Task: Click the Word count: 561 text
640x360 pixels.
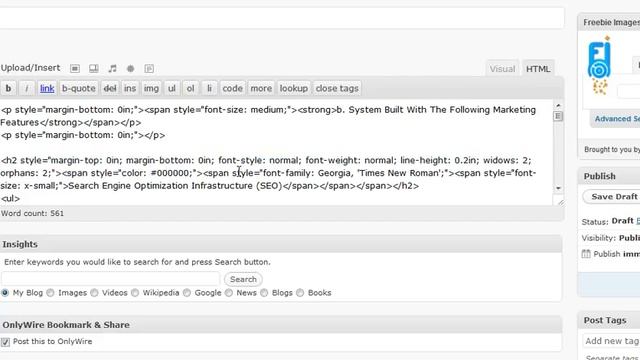Action: (32, 213)
